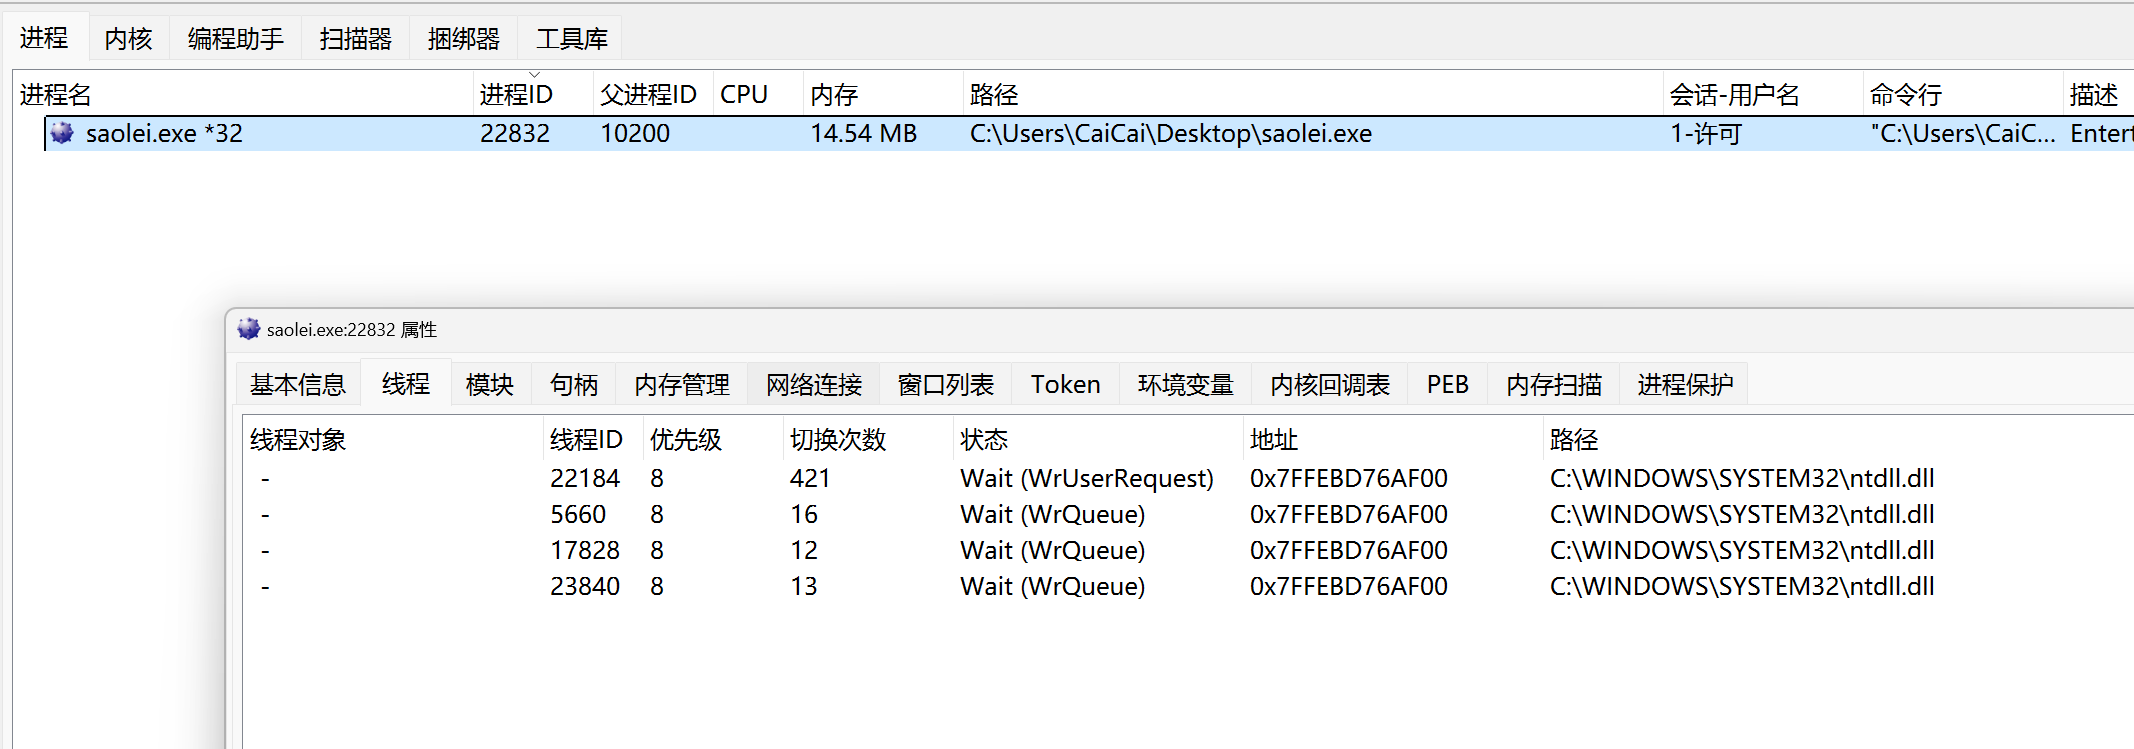Select thread row with ID 5660
2134x749 pixels.
[1189, 514]
